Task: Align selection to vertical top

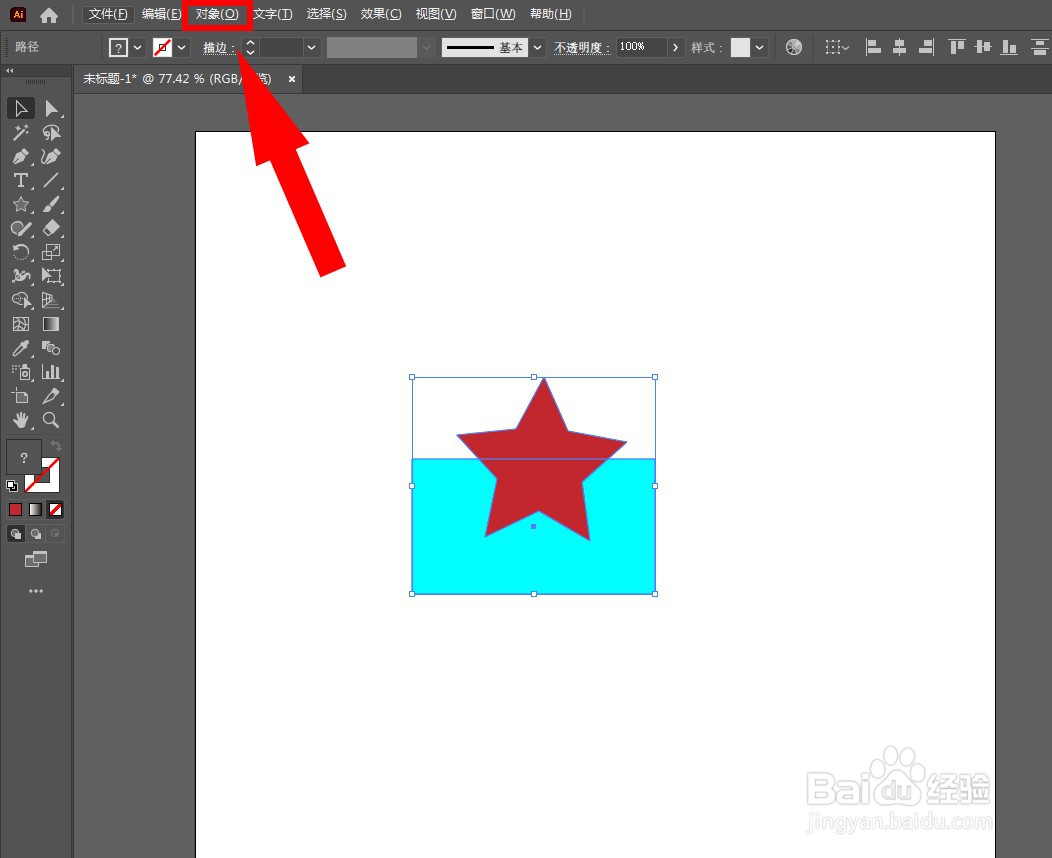Action: 957,47
